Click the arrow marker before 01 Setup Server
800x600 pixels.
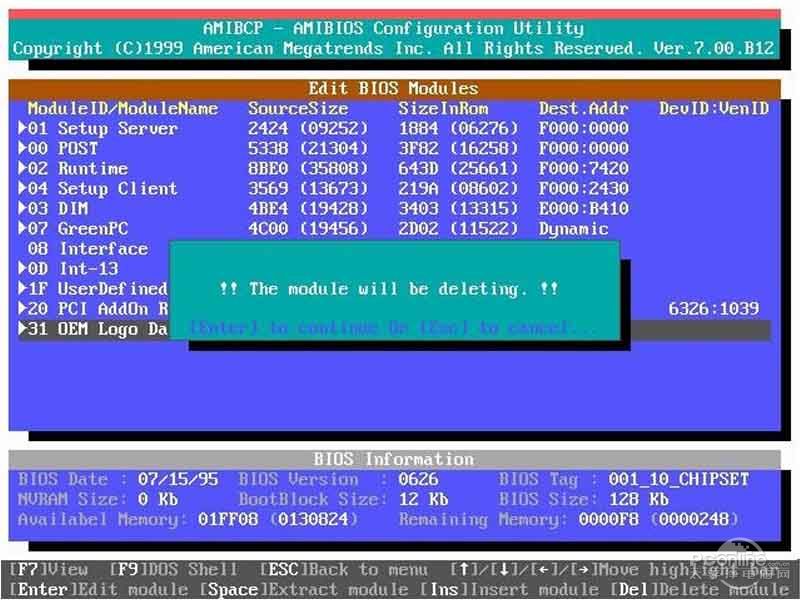(22, 128)
